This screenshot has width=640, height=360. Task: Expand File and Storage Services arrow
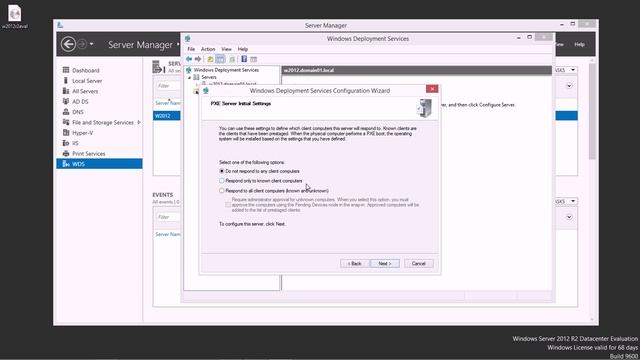[139, 122]
